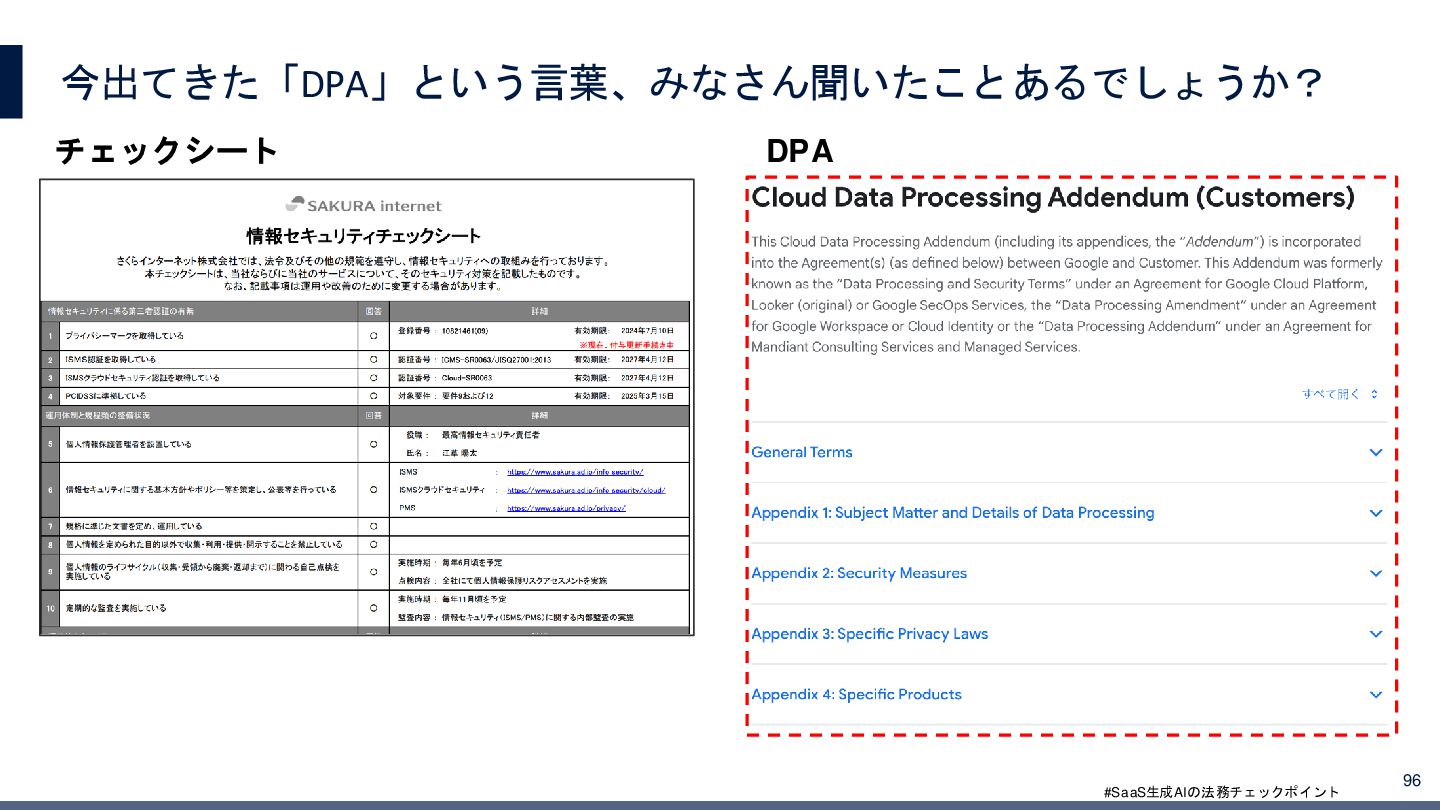Open Appendix 4: Specific Products link
1440x810 pixels.
[857, 695]
